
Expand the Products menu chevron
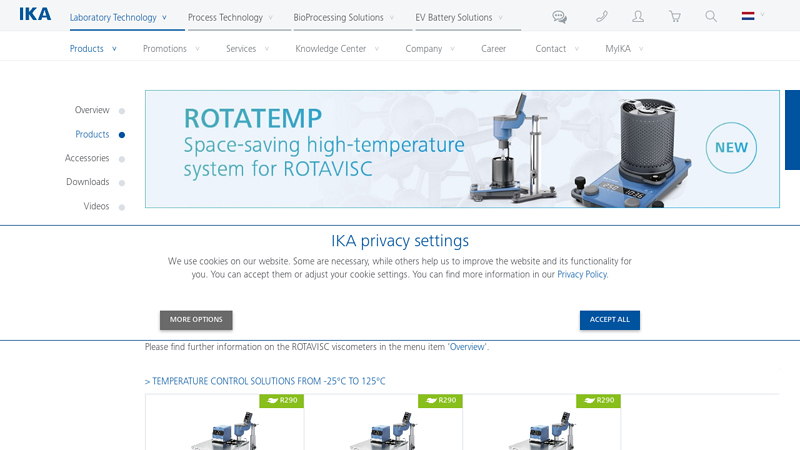pos(114,49)
